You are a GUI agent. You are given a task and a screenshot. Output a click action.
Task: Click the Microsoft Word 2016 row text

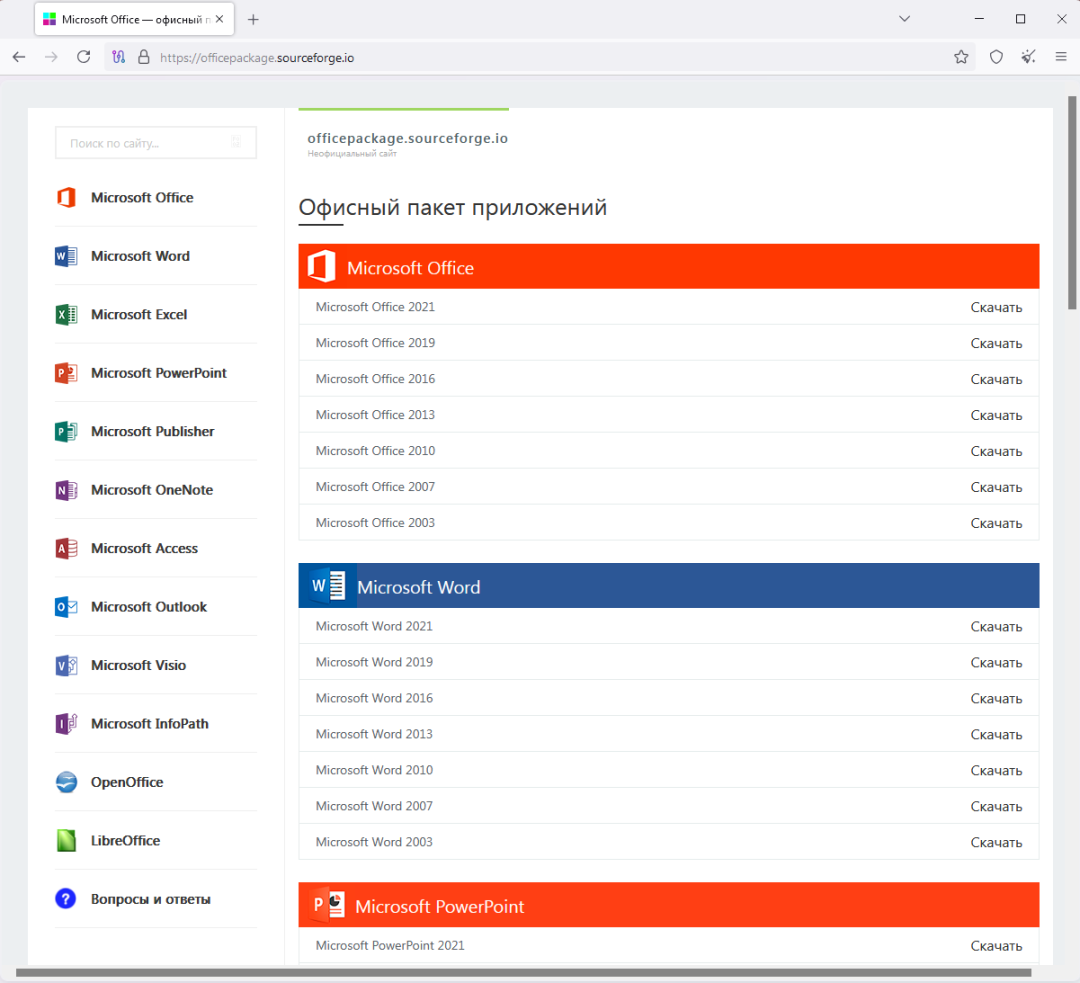coord(374,698)
